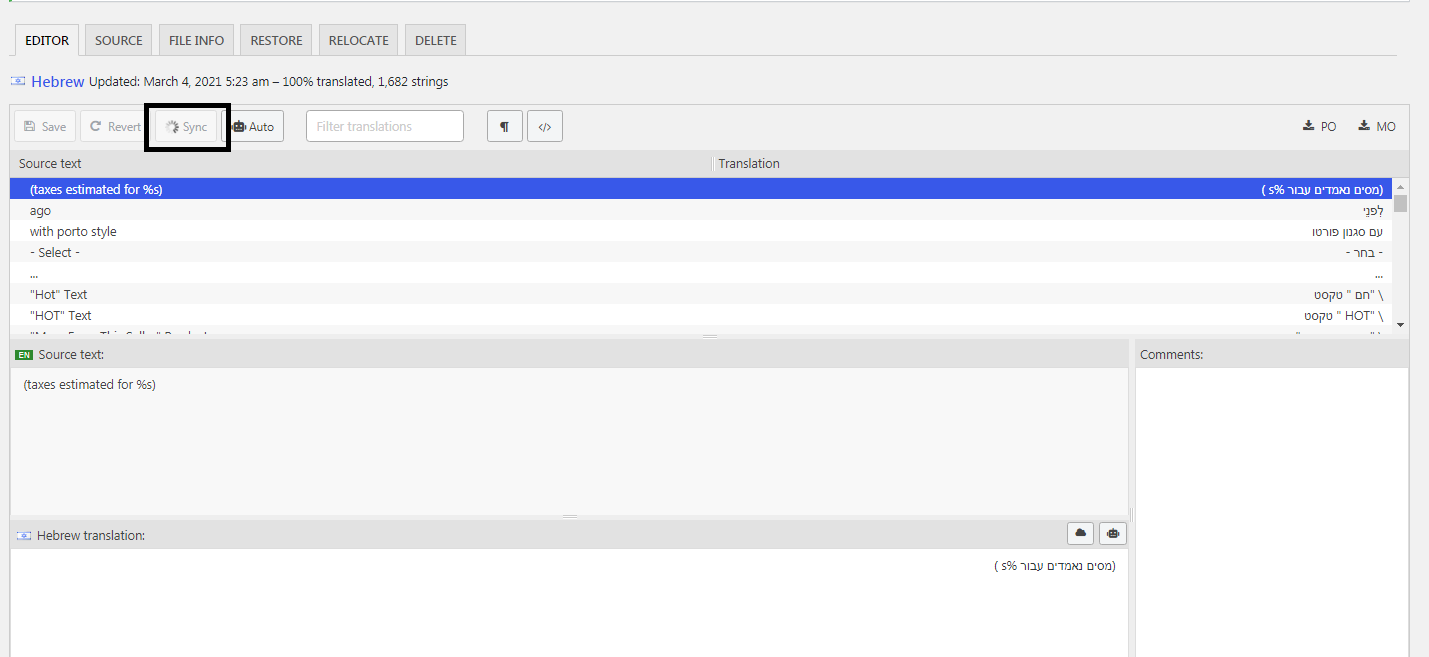Click the Auto translate button
The image size is (1429, 657).
(253, 126)
